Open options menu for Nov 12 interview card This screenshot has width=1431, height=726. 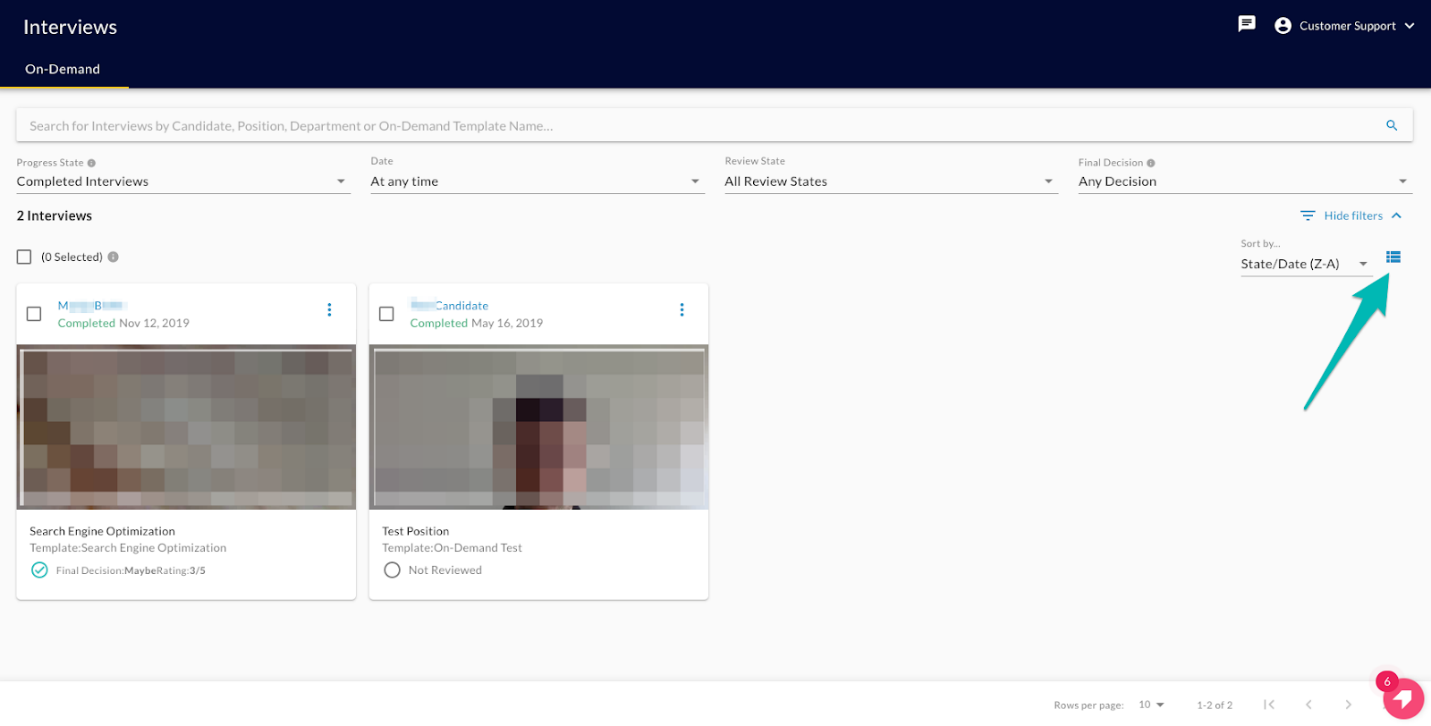[x=330, y=310]
